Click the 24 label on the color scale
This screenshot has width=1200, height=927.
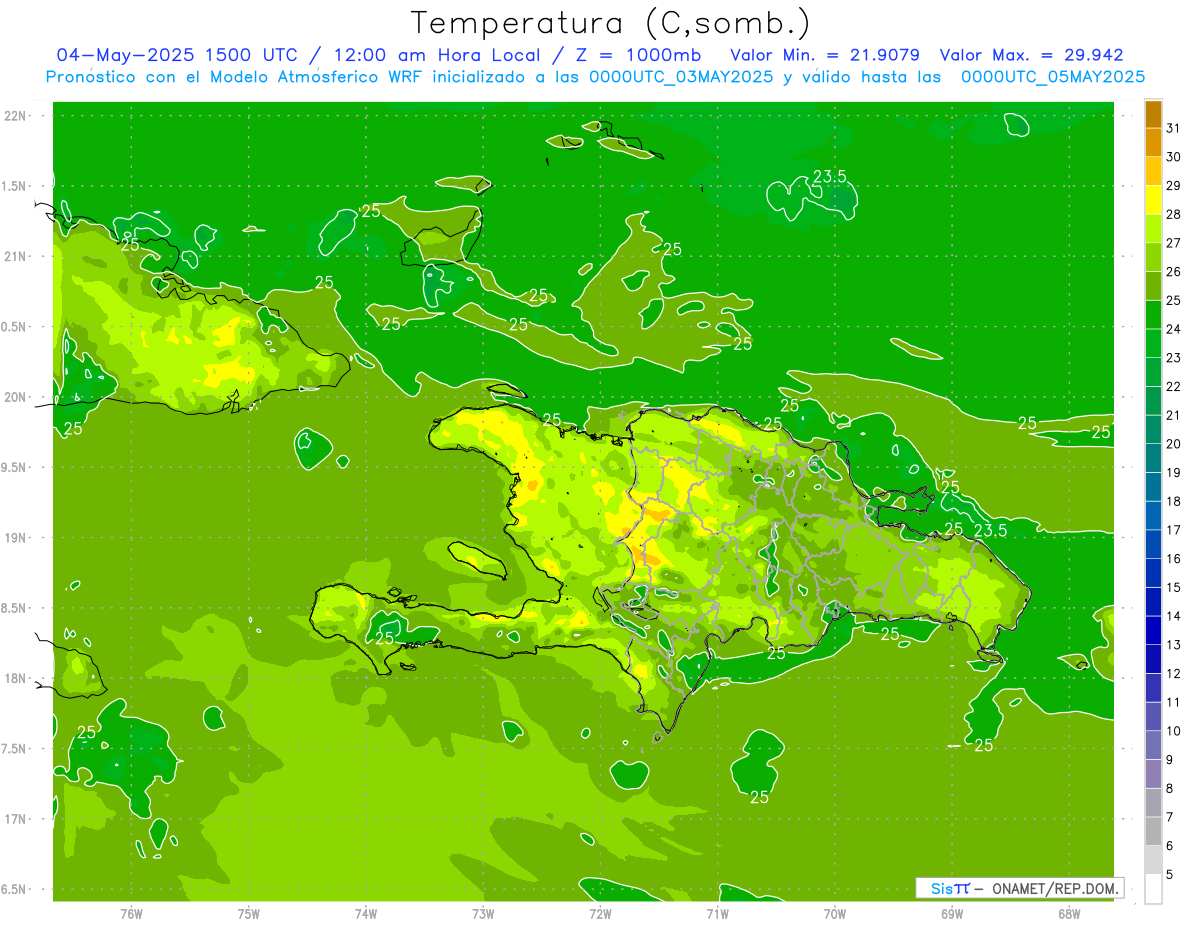point(1174,329)
